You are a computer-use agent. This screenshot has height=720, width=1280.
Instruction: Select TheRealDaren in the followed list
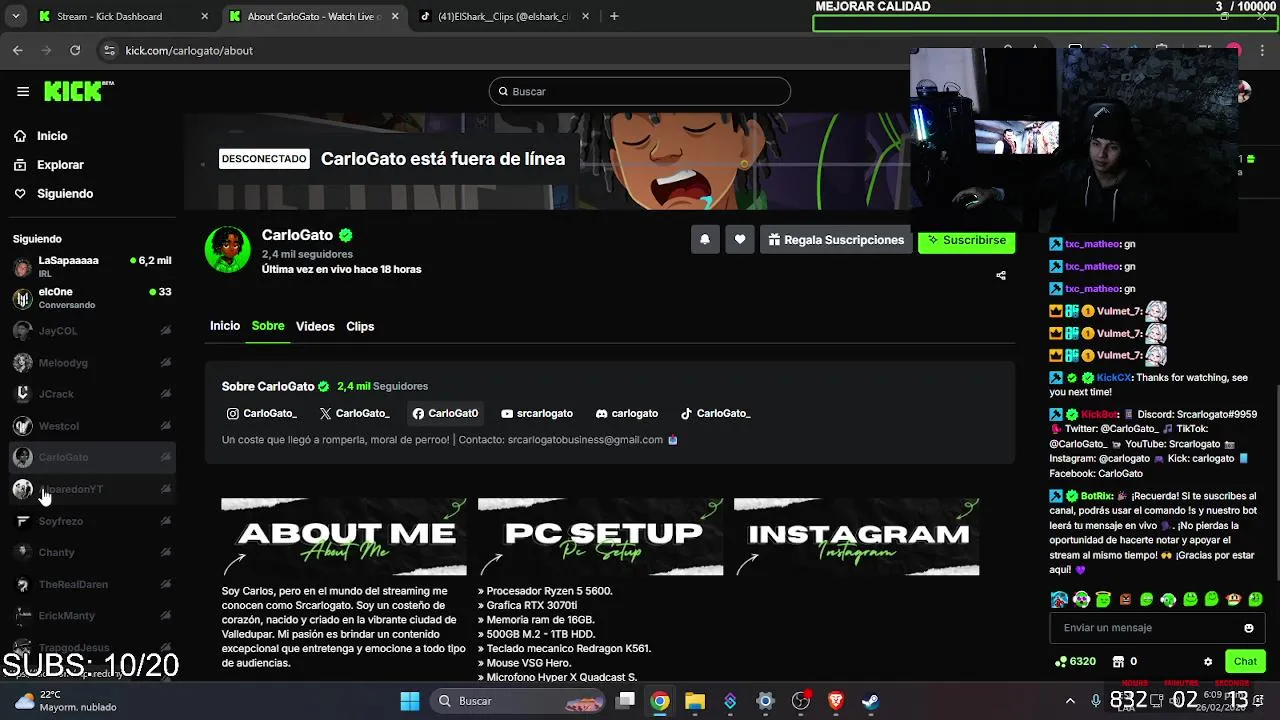click(92, 584)
